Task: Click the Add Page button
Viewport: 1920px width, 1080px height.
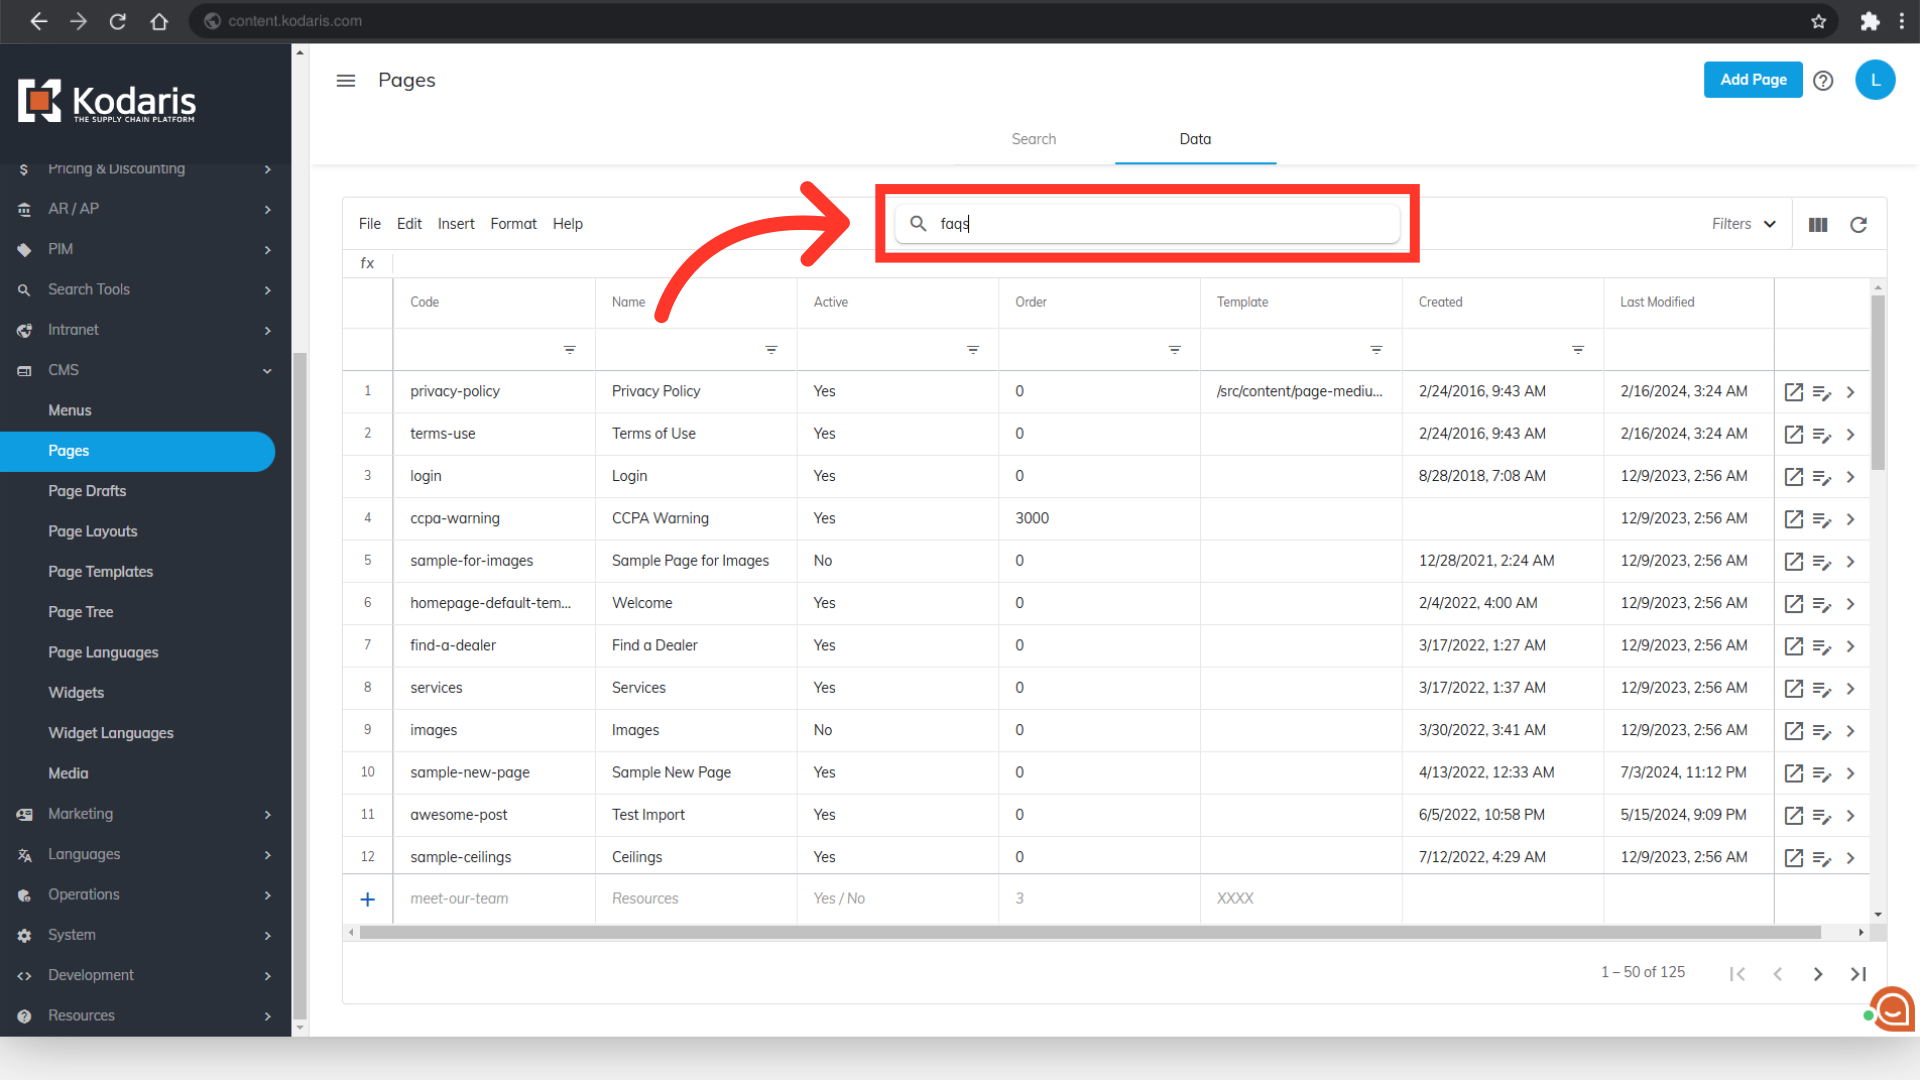Action: coord(1752,80)
